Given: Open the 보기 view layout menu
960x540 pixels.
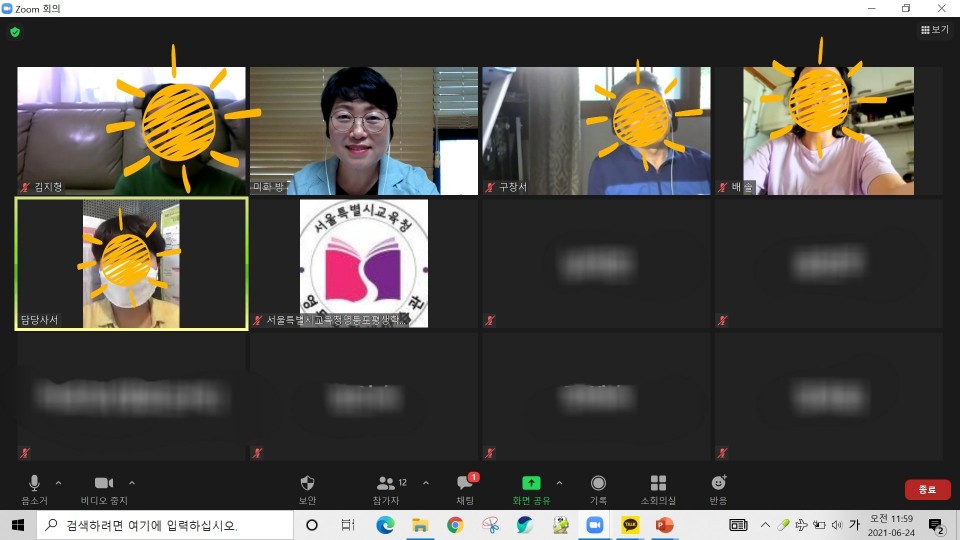Looking at the screenshot, I should tap(934, 30).
